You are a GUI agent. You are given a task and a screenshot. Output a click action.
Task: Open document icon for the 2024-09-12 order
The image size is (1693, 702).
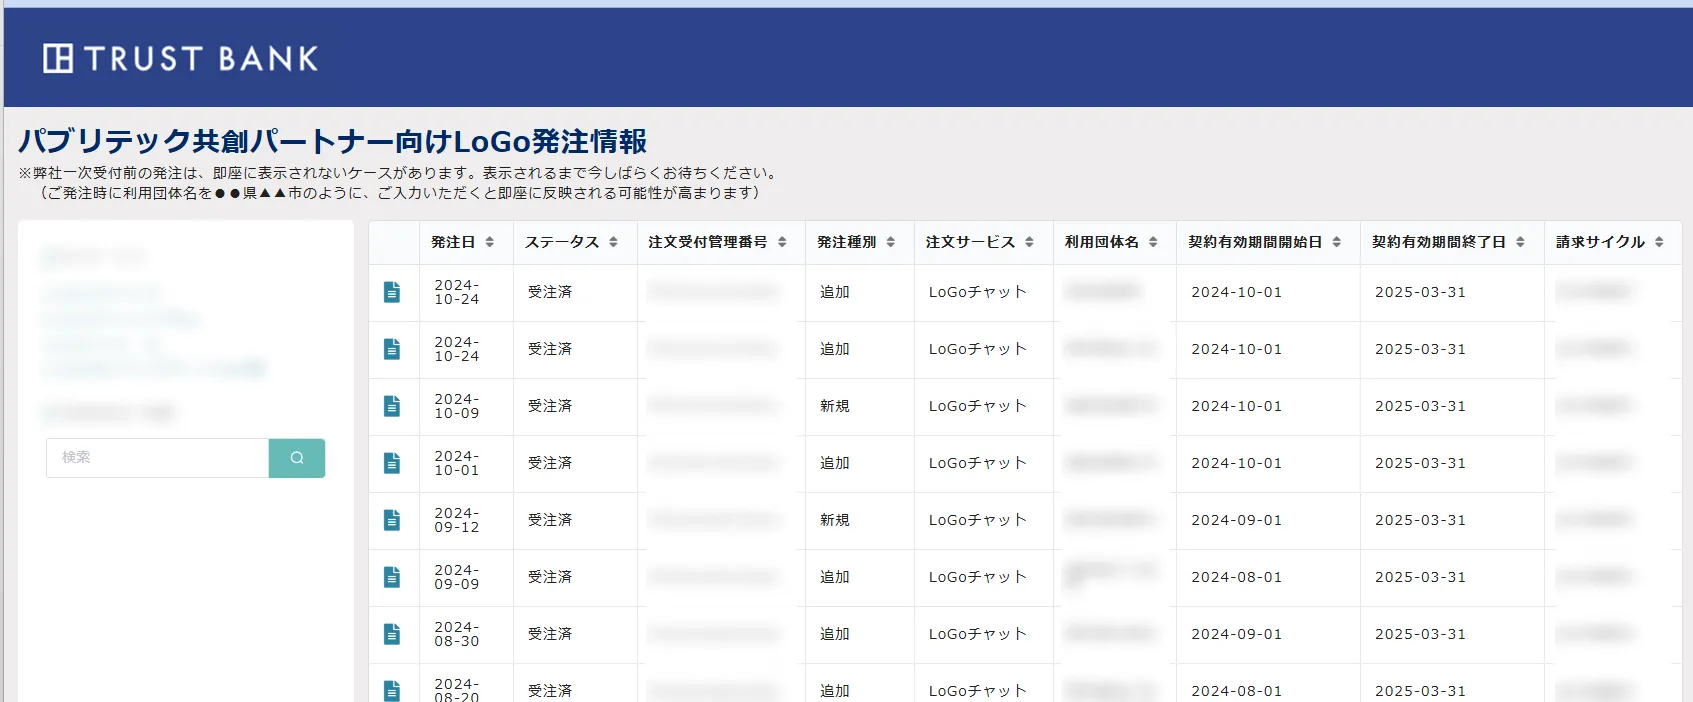[392, 520]
